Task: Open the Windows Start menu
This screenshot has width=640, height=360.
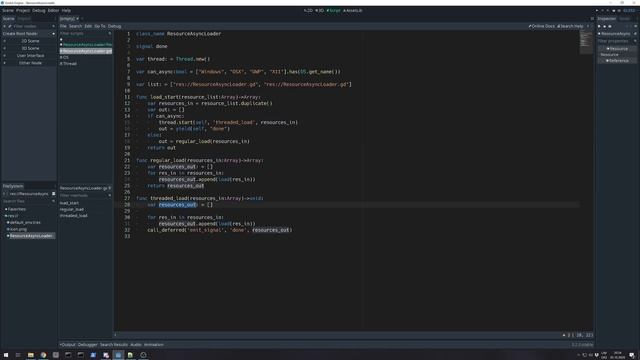Action: pyautogui.click(x=6, y=355)
